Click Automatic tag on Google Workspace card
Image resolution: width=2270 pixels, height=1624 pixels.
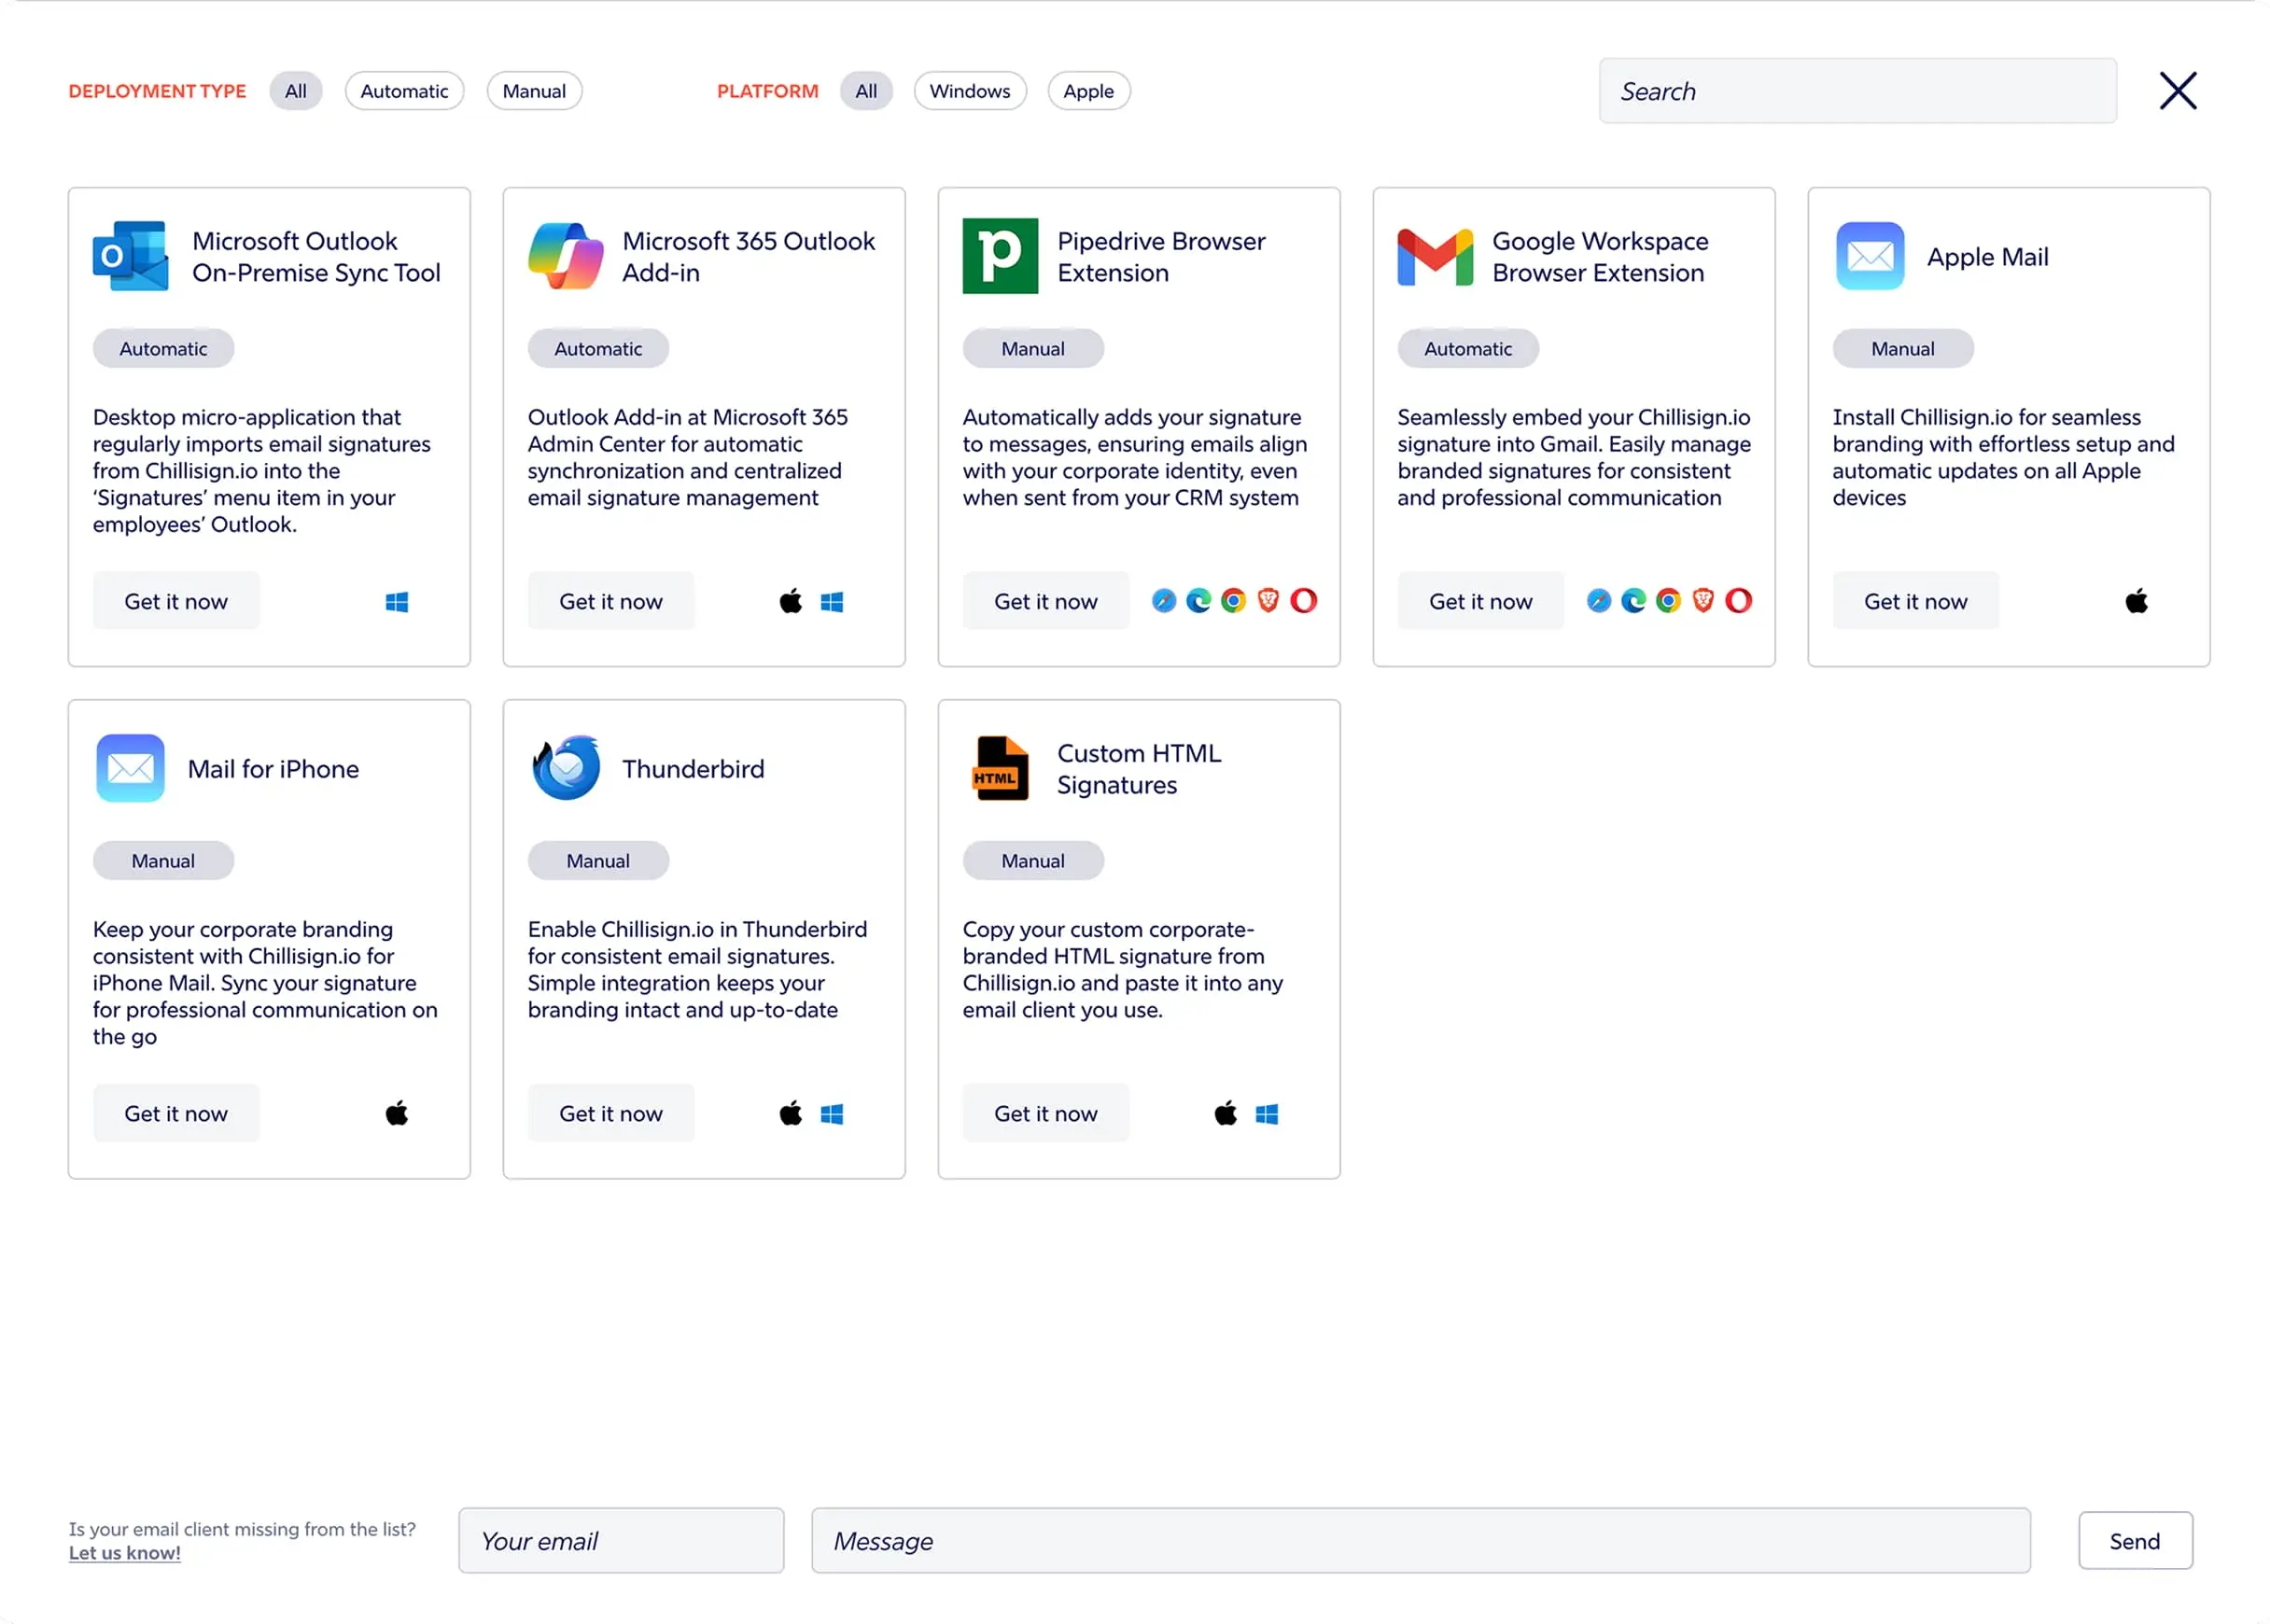(x=1468, y=348)
